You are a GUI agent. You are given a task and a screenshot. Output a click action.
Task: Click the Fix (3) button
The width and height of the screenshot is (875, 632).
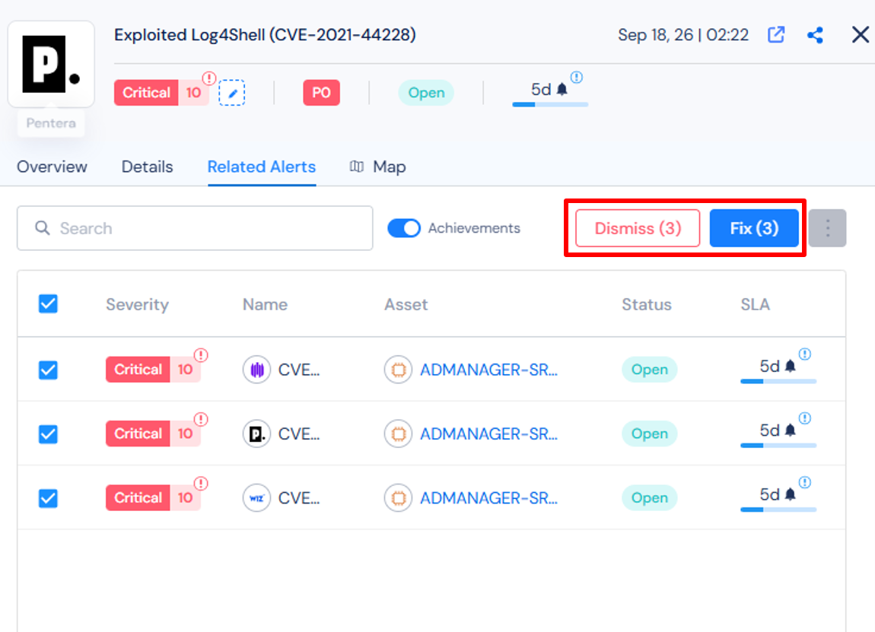(x=754, y=228)
